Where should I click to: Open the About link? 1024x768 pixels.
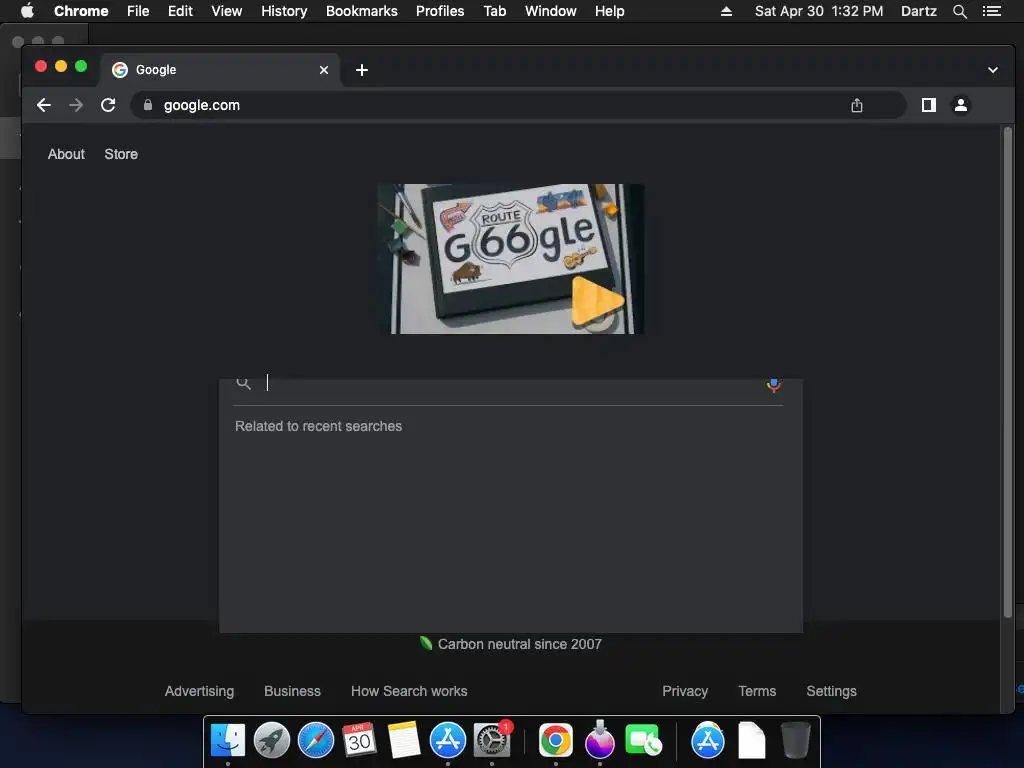tap(66, 154)
